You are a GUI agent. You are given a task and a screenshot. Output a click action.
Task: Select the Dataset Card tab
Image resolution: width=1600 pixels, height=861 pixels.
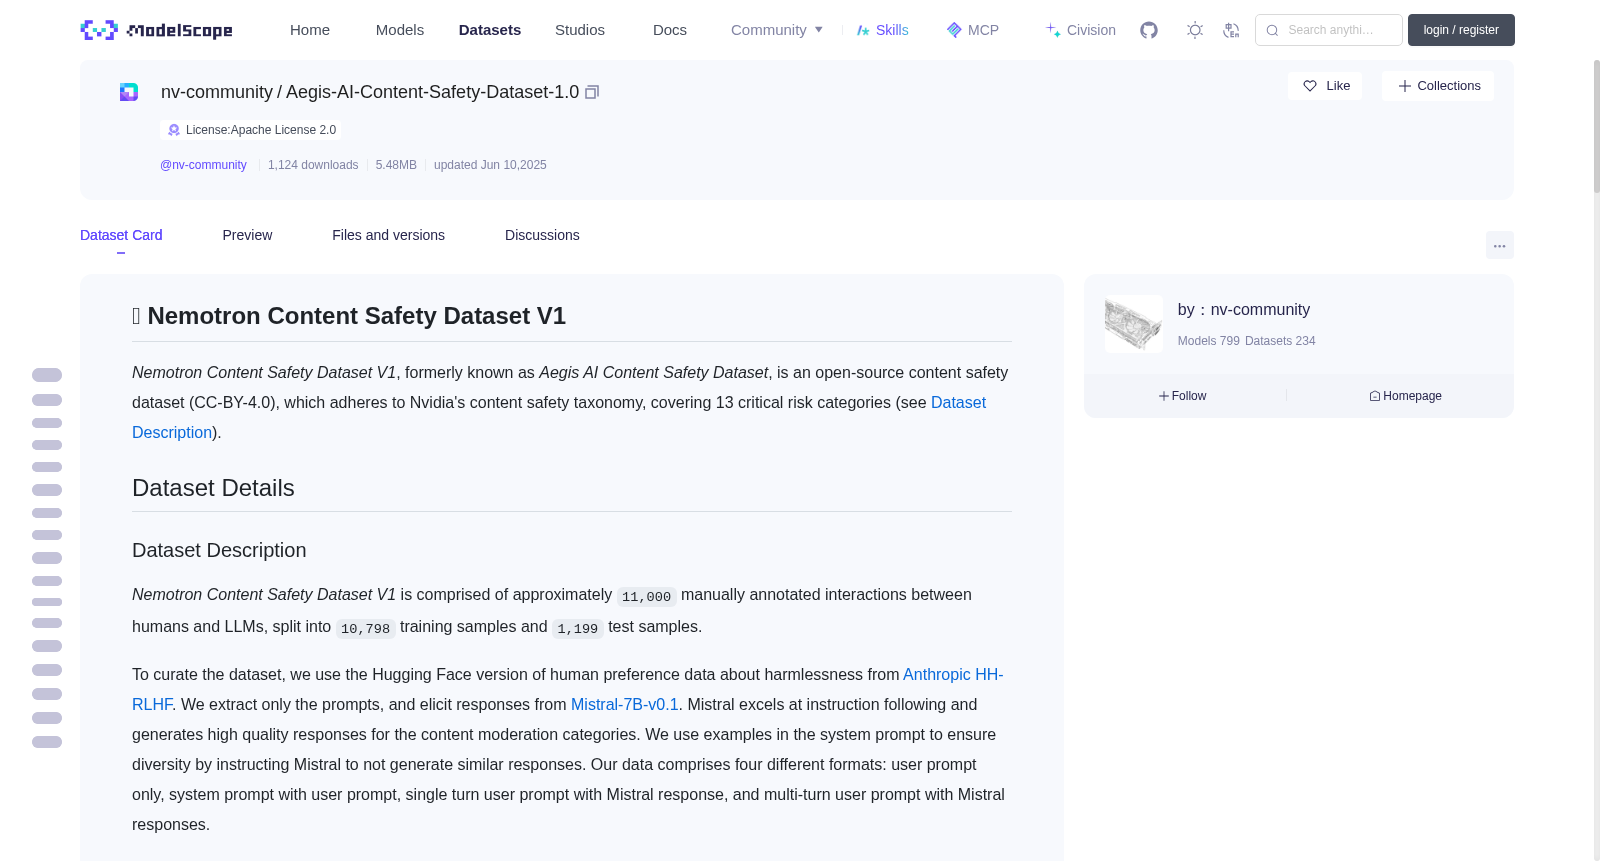[x=121, y=235]
